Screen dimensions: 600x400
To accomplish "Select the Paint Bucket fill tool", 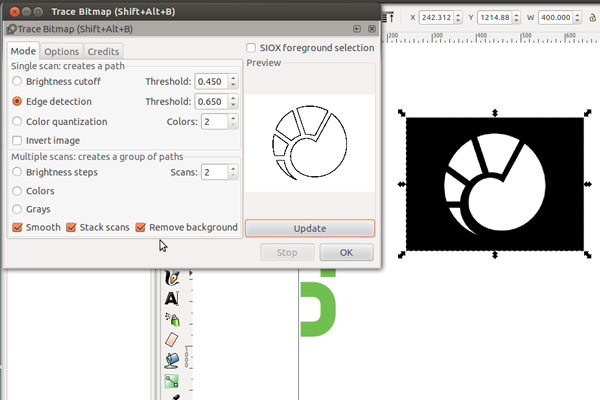I will point(172,360).
